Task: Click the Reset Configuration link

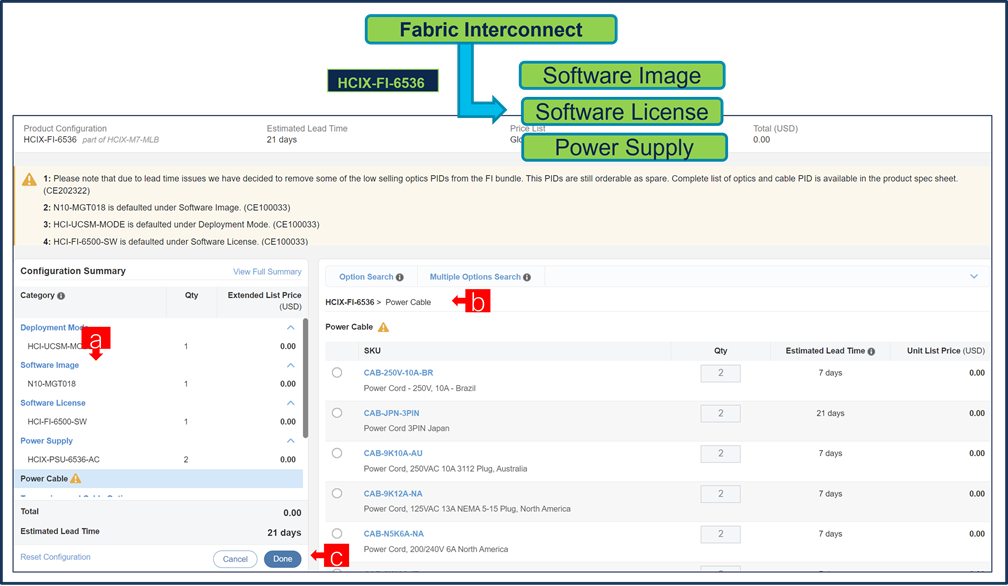Action: 55,557
